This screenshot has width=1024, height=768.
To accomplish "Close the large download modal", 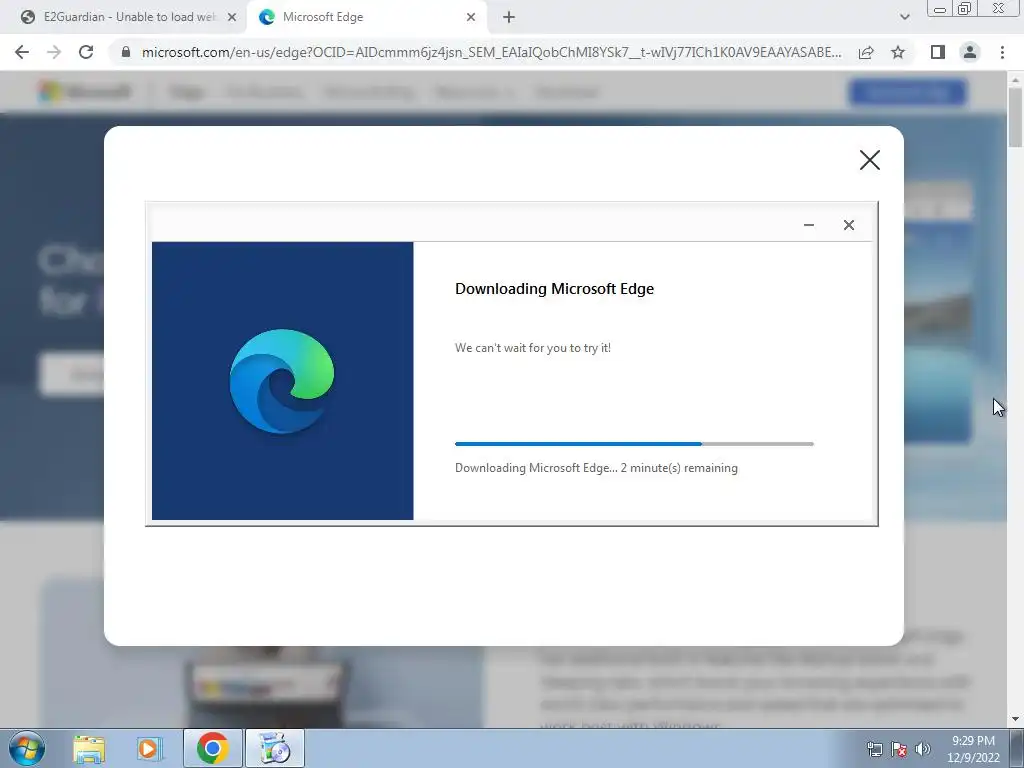I will point(869,160).
